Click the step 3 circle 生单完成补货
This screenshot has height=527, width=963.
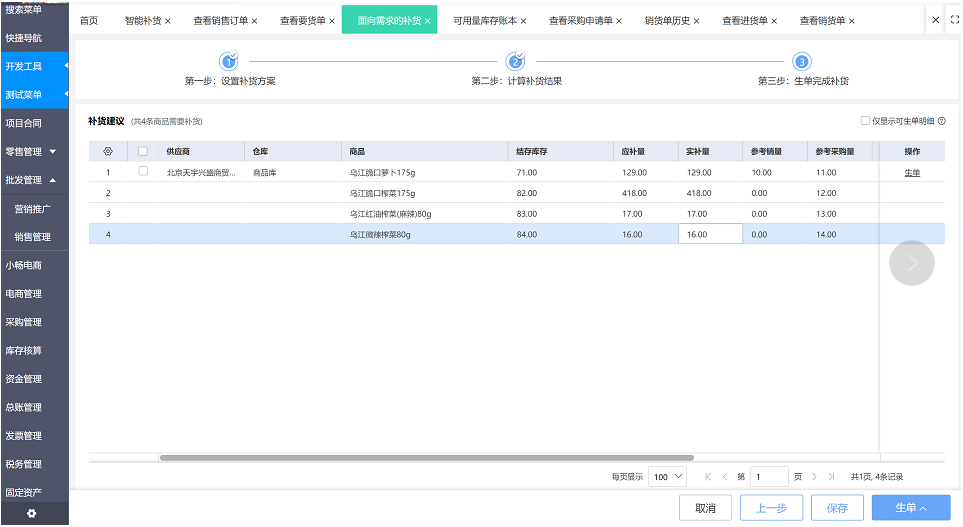coord(802,61)
